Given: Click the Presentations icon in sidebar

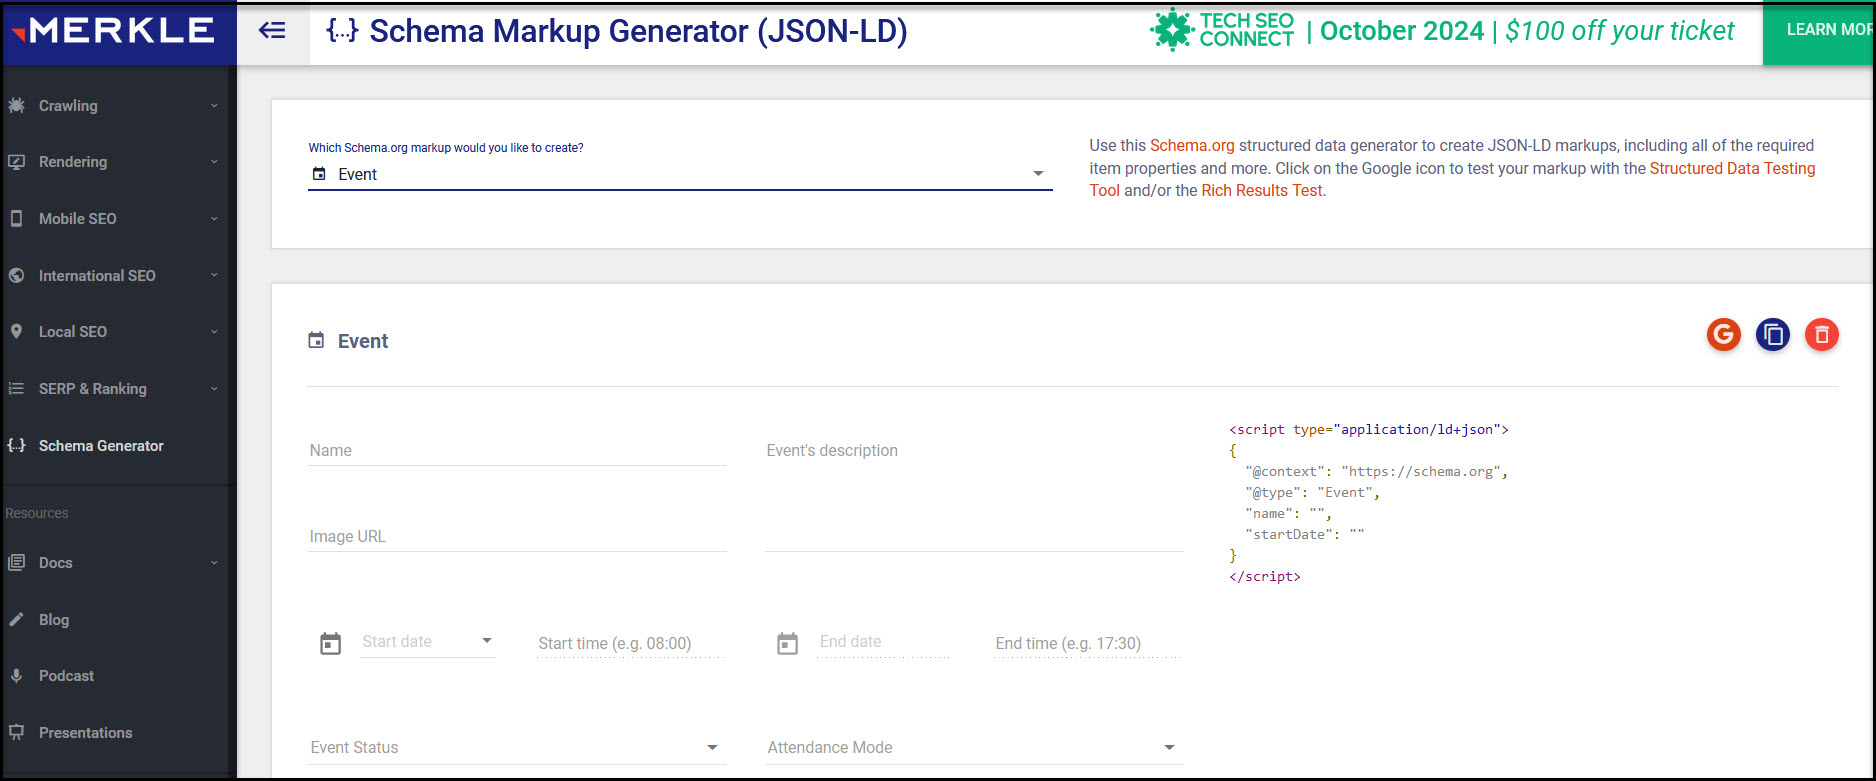Looking at the screenshot, I should [x=17, y=732].
